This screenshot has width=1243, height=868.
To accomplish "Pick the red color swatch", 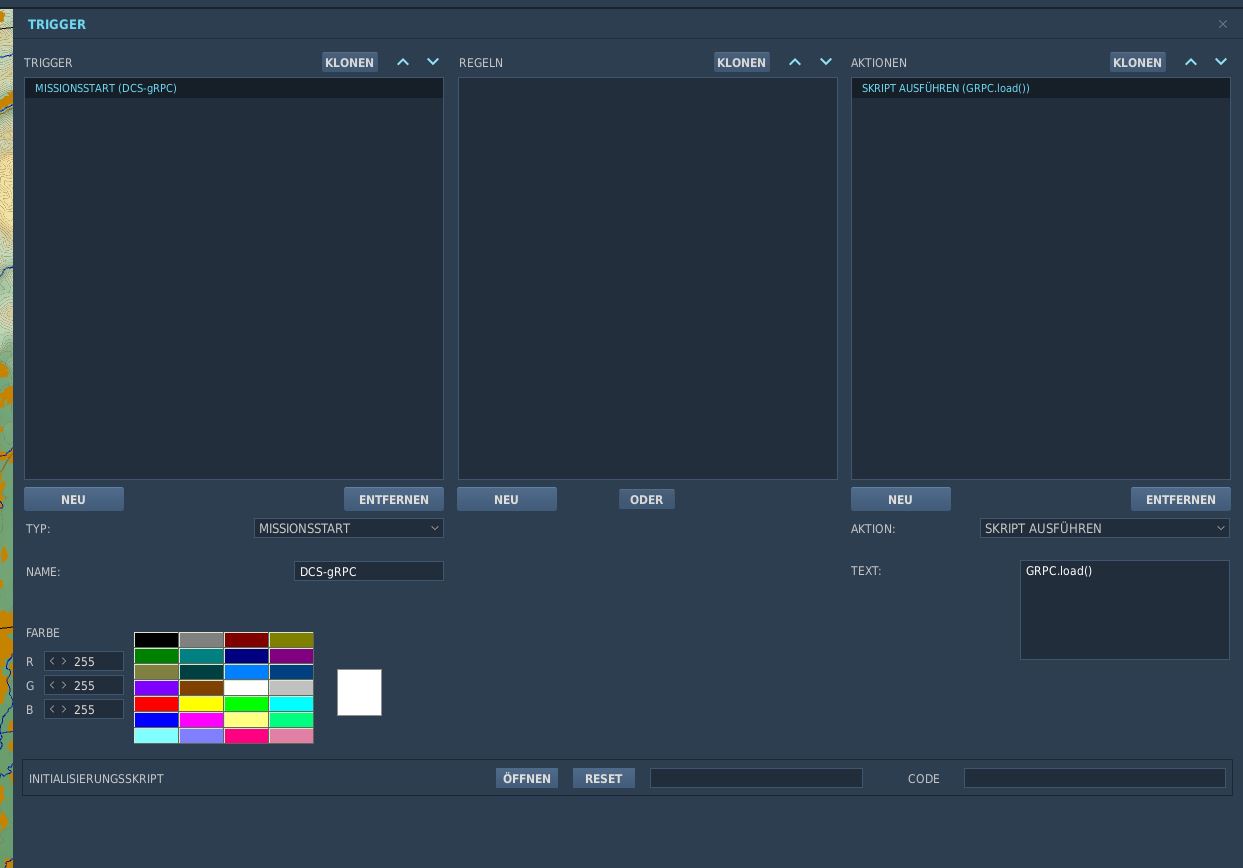I will (x=156, y=704).
